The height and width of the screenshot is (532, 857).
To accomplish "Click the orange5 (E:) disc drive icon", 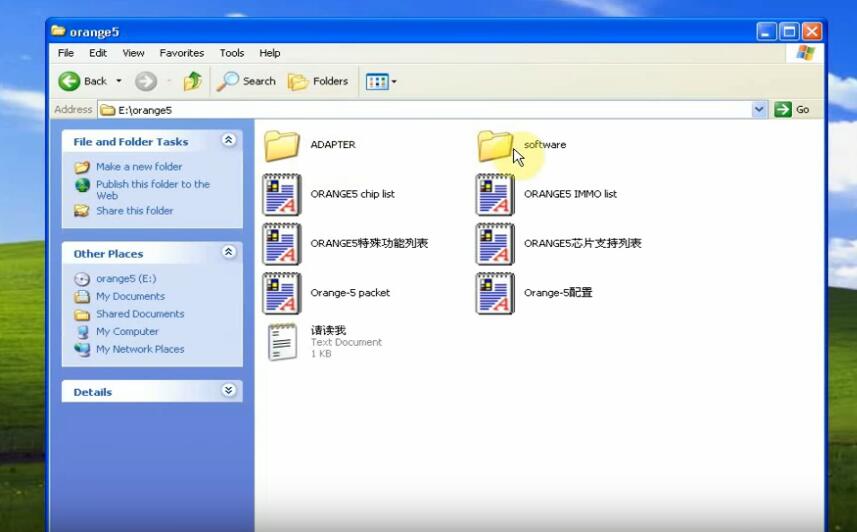I will coord(82,279).
